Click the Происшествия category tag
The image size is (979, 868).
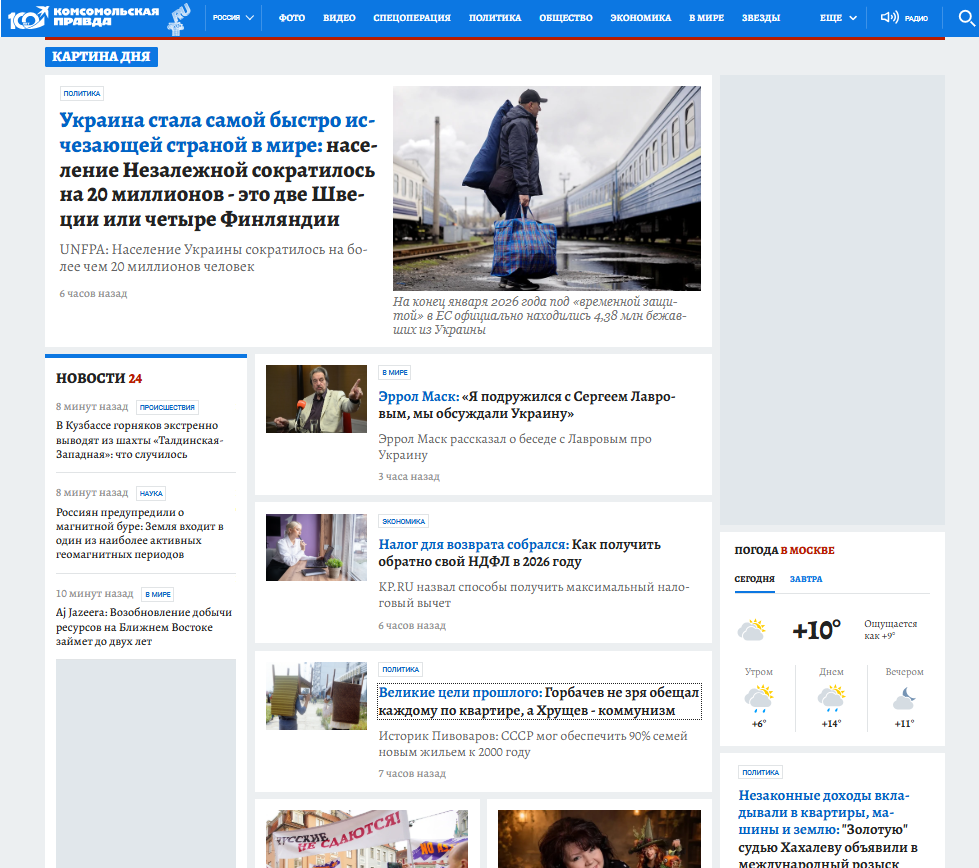[167, 408]
